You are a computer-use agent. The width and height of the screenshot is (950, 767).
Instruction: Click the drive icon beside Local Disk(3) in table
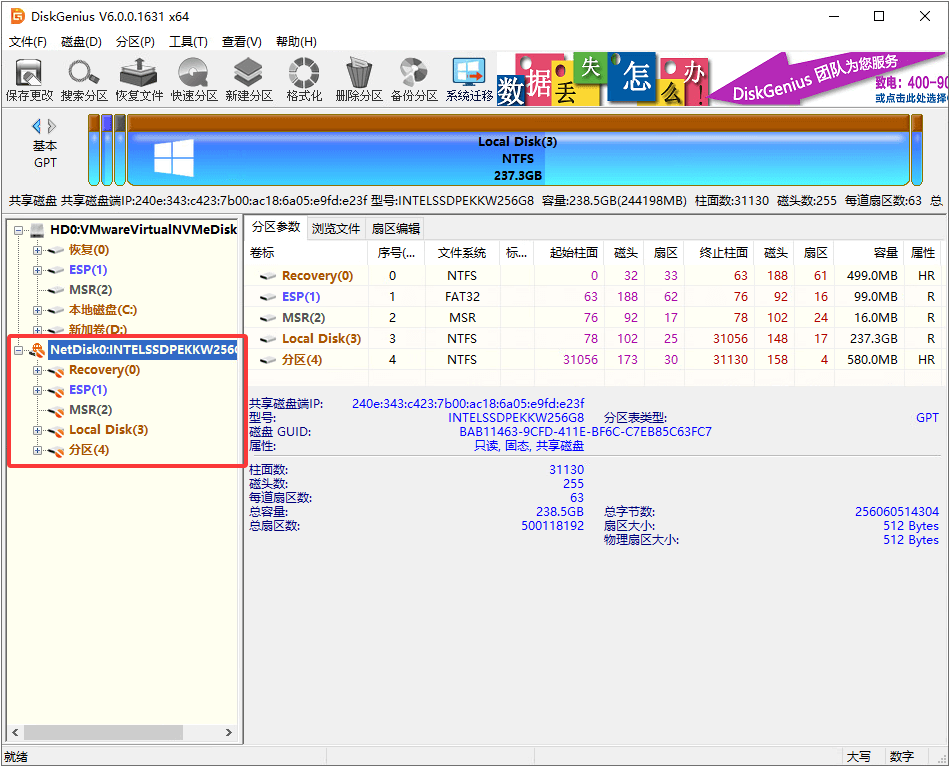pos(268,339)
